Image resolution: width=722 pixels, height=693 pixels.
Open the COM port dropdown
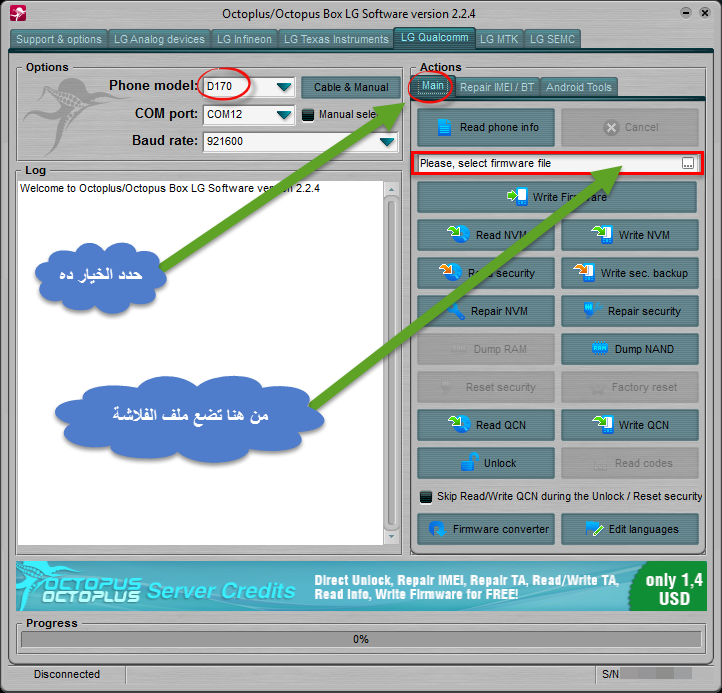(x=284, y=114)
